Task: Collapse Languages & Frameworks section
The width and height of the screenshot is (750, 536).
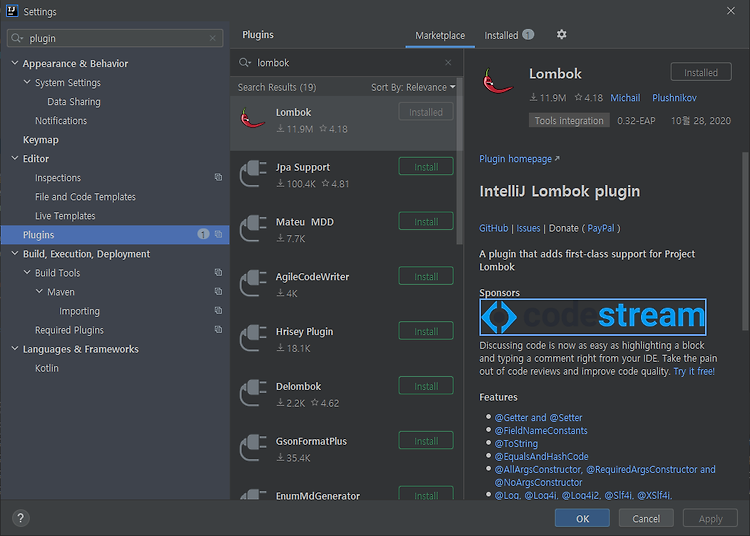Action: (15, 349)
